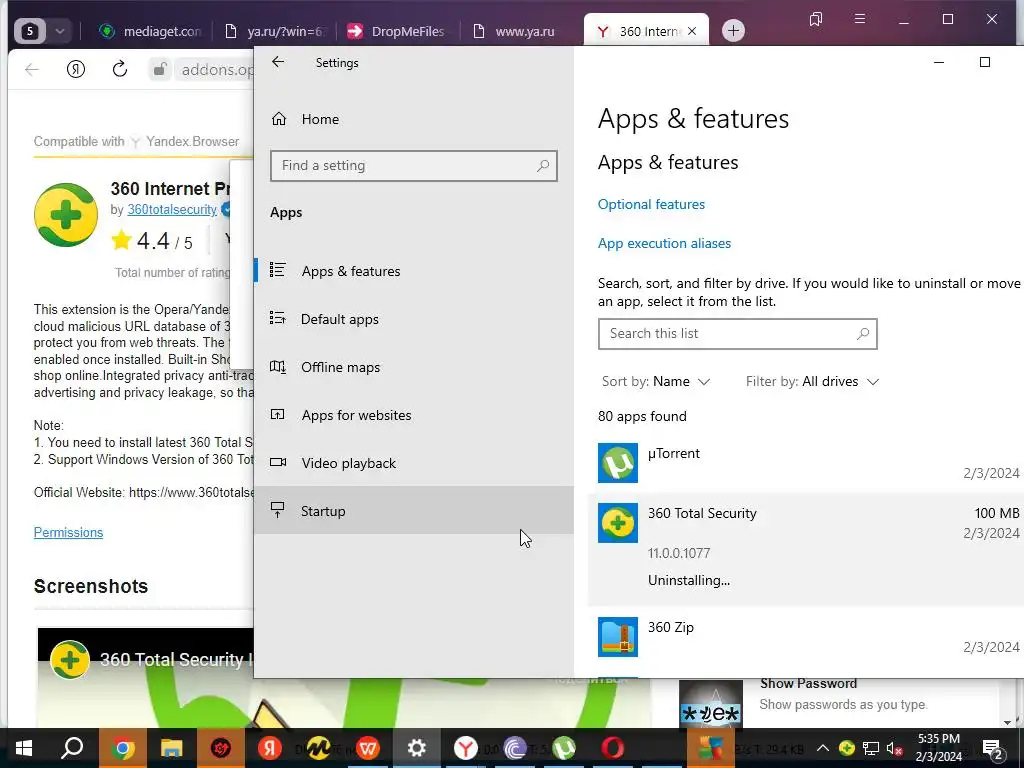The width and height of the screenshot is (1024, 768).
Task: Open Video playback settings
Action: 414,463
